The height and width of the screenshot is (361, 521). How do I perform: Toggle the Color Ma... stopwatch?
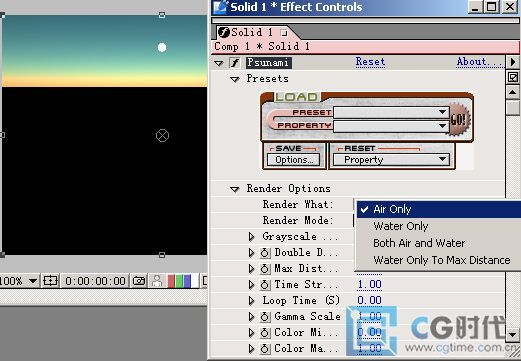click(265, 349)
